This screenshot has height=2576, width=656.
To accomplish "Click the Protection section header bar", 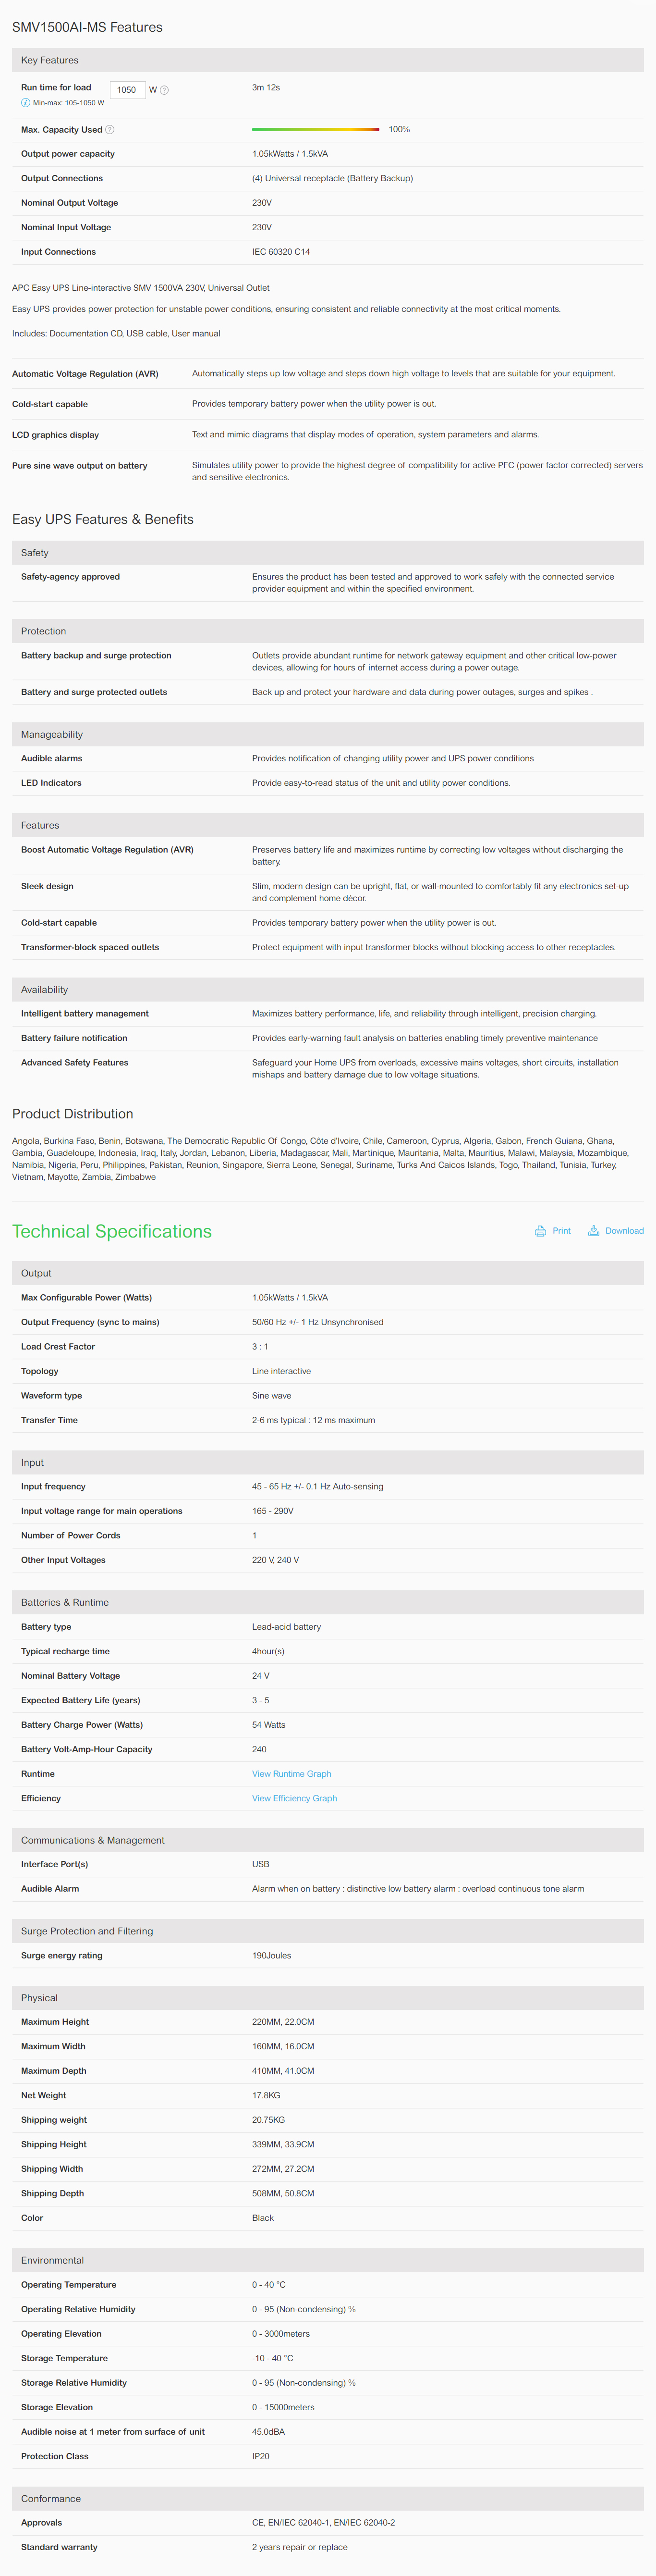I will click(328, 631).
